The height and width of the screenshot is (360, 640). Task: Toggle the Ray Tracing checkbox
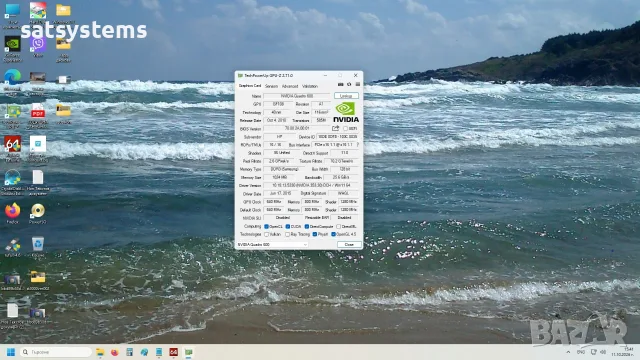[287, 235]
